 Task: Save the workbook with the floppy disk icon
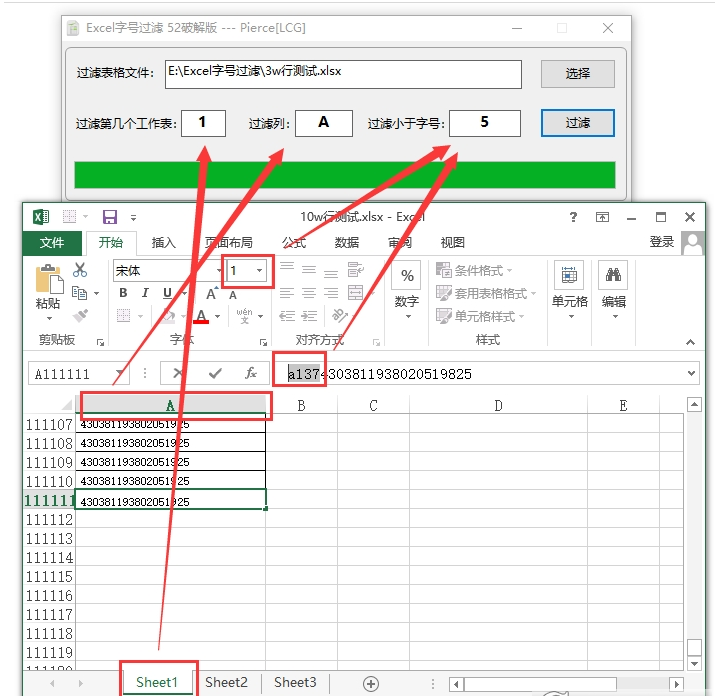(110, 217)
